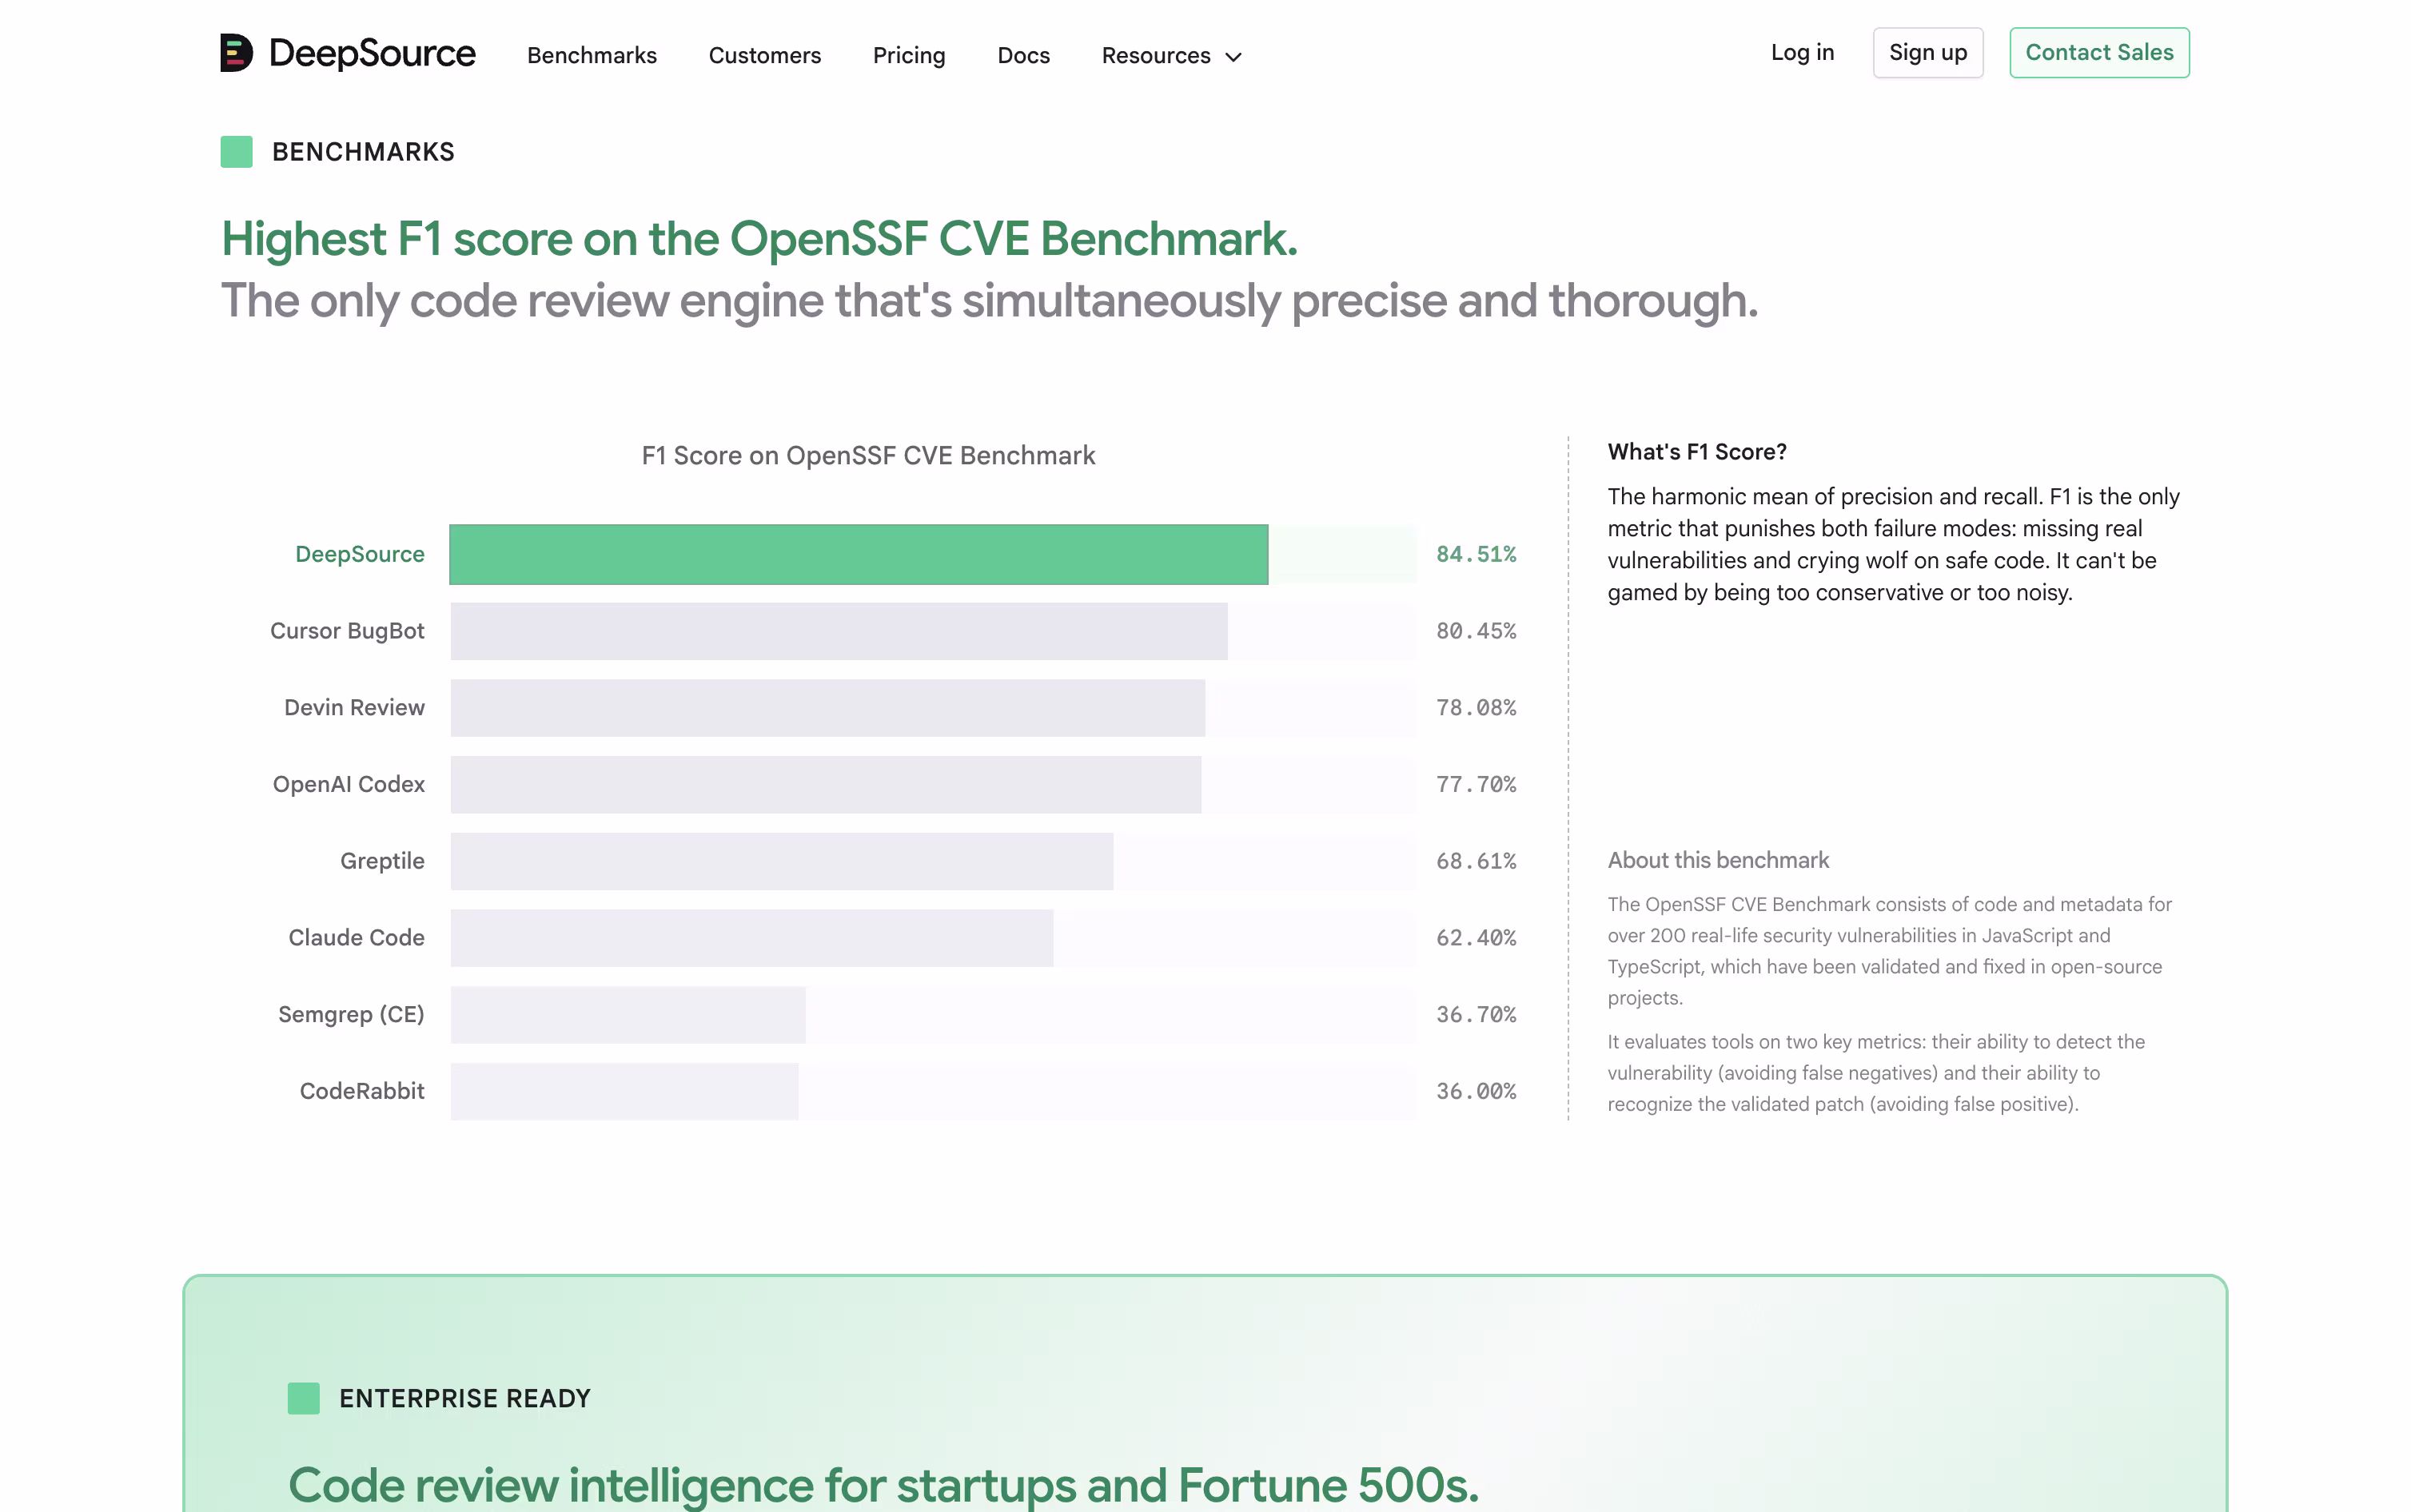The image size is (2411, 1512).
Task: Click the Claude Code bar in chart
Action: tap(752, 938)
